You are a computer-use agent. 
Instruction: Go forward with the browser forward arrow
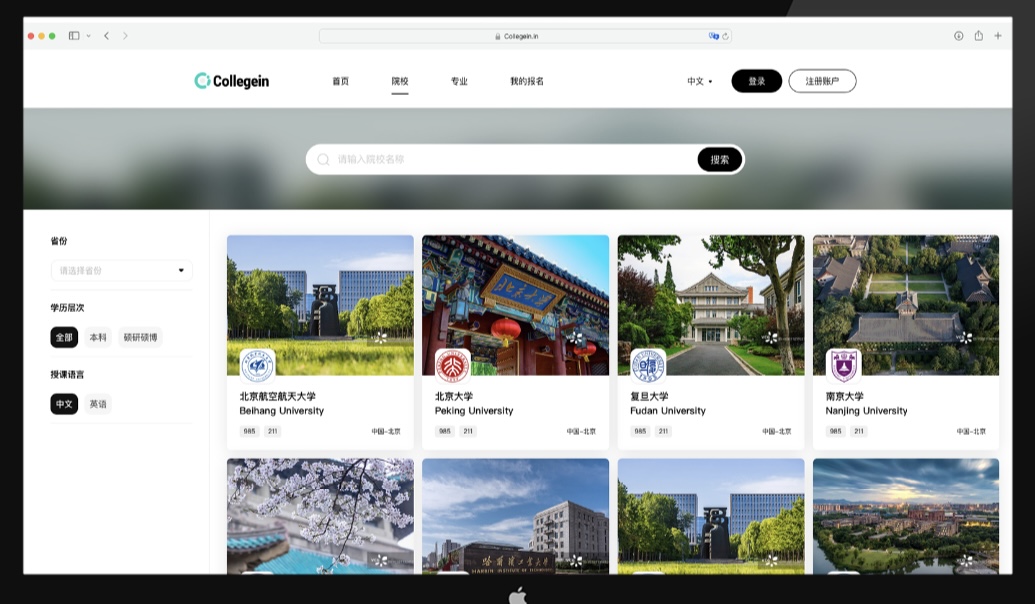125,36
